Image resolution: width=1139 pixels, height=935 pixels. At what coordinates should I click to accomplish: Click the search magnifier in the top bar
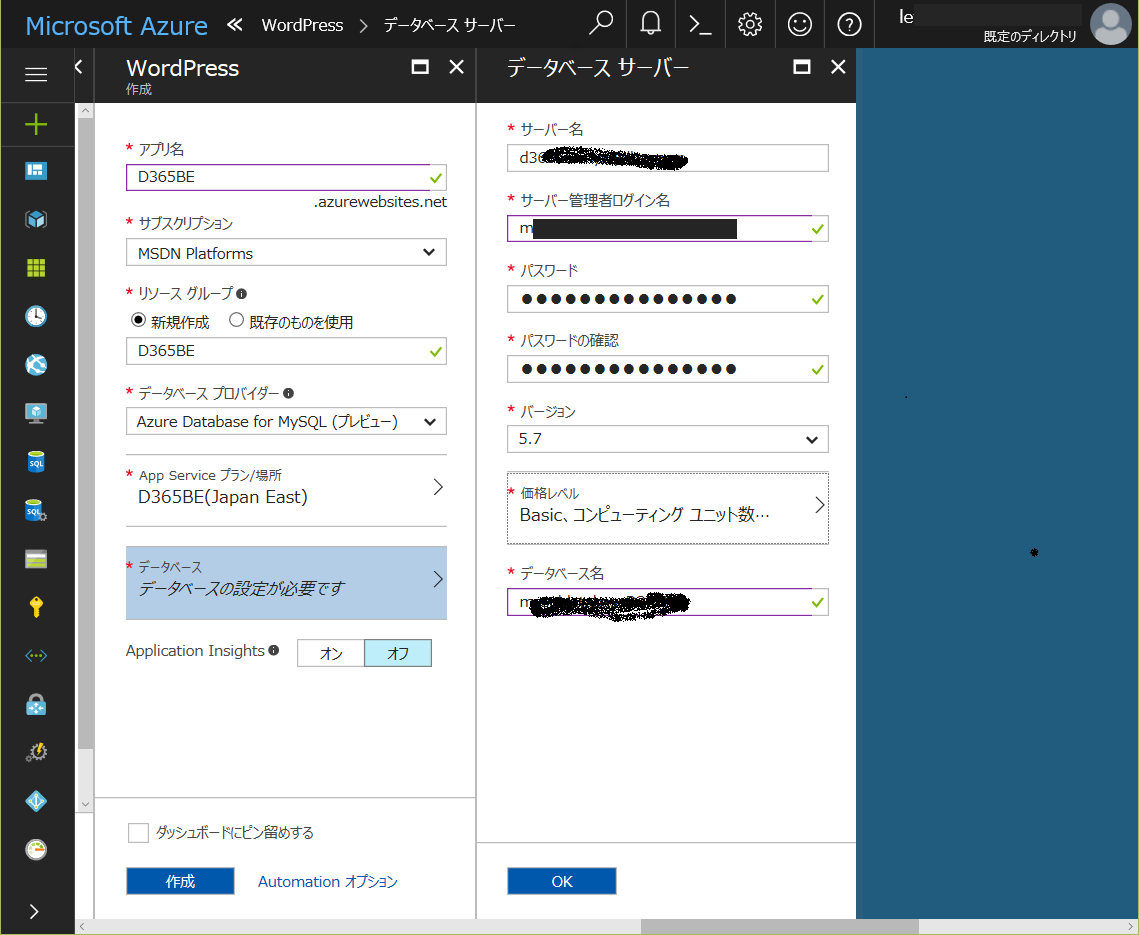(x=601, y=24)
